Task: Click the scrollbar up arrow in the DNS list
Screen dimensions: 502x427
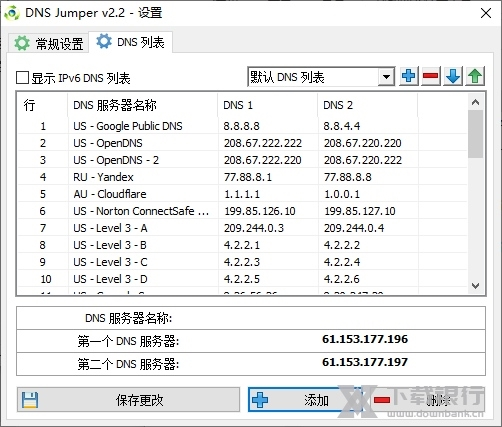Action: [x=476, y=102]
